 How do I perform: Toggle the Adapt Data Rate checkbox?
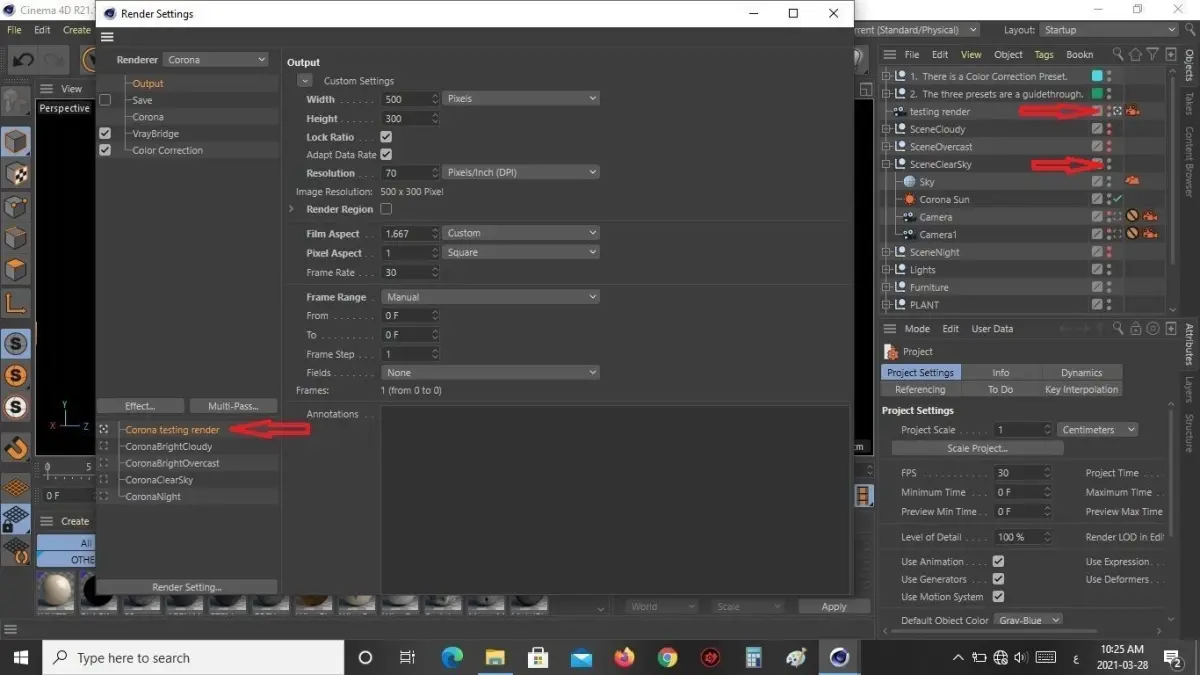click(x=386, y=155)
